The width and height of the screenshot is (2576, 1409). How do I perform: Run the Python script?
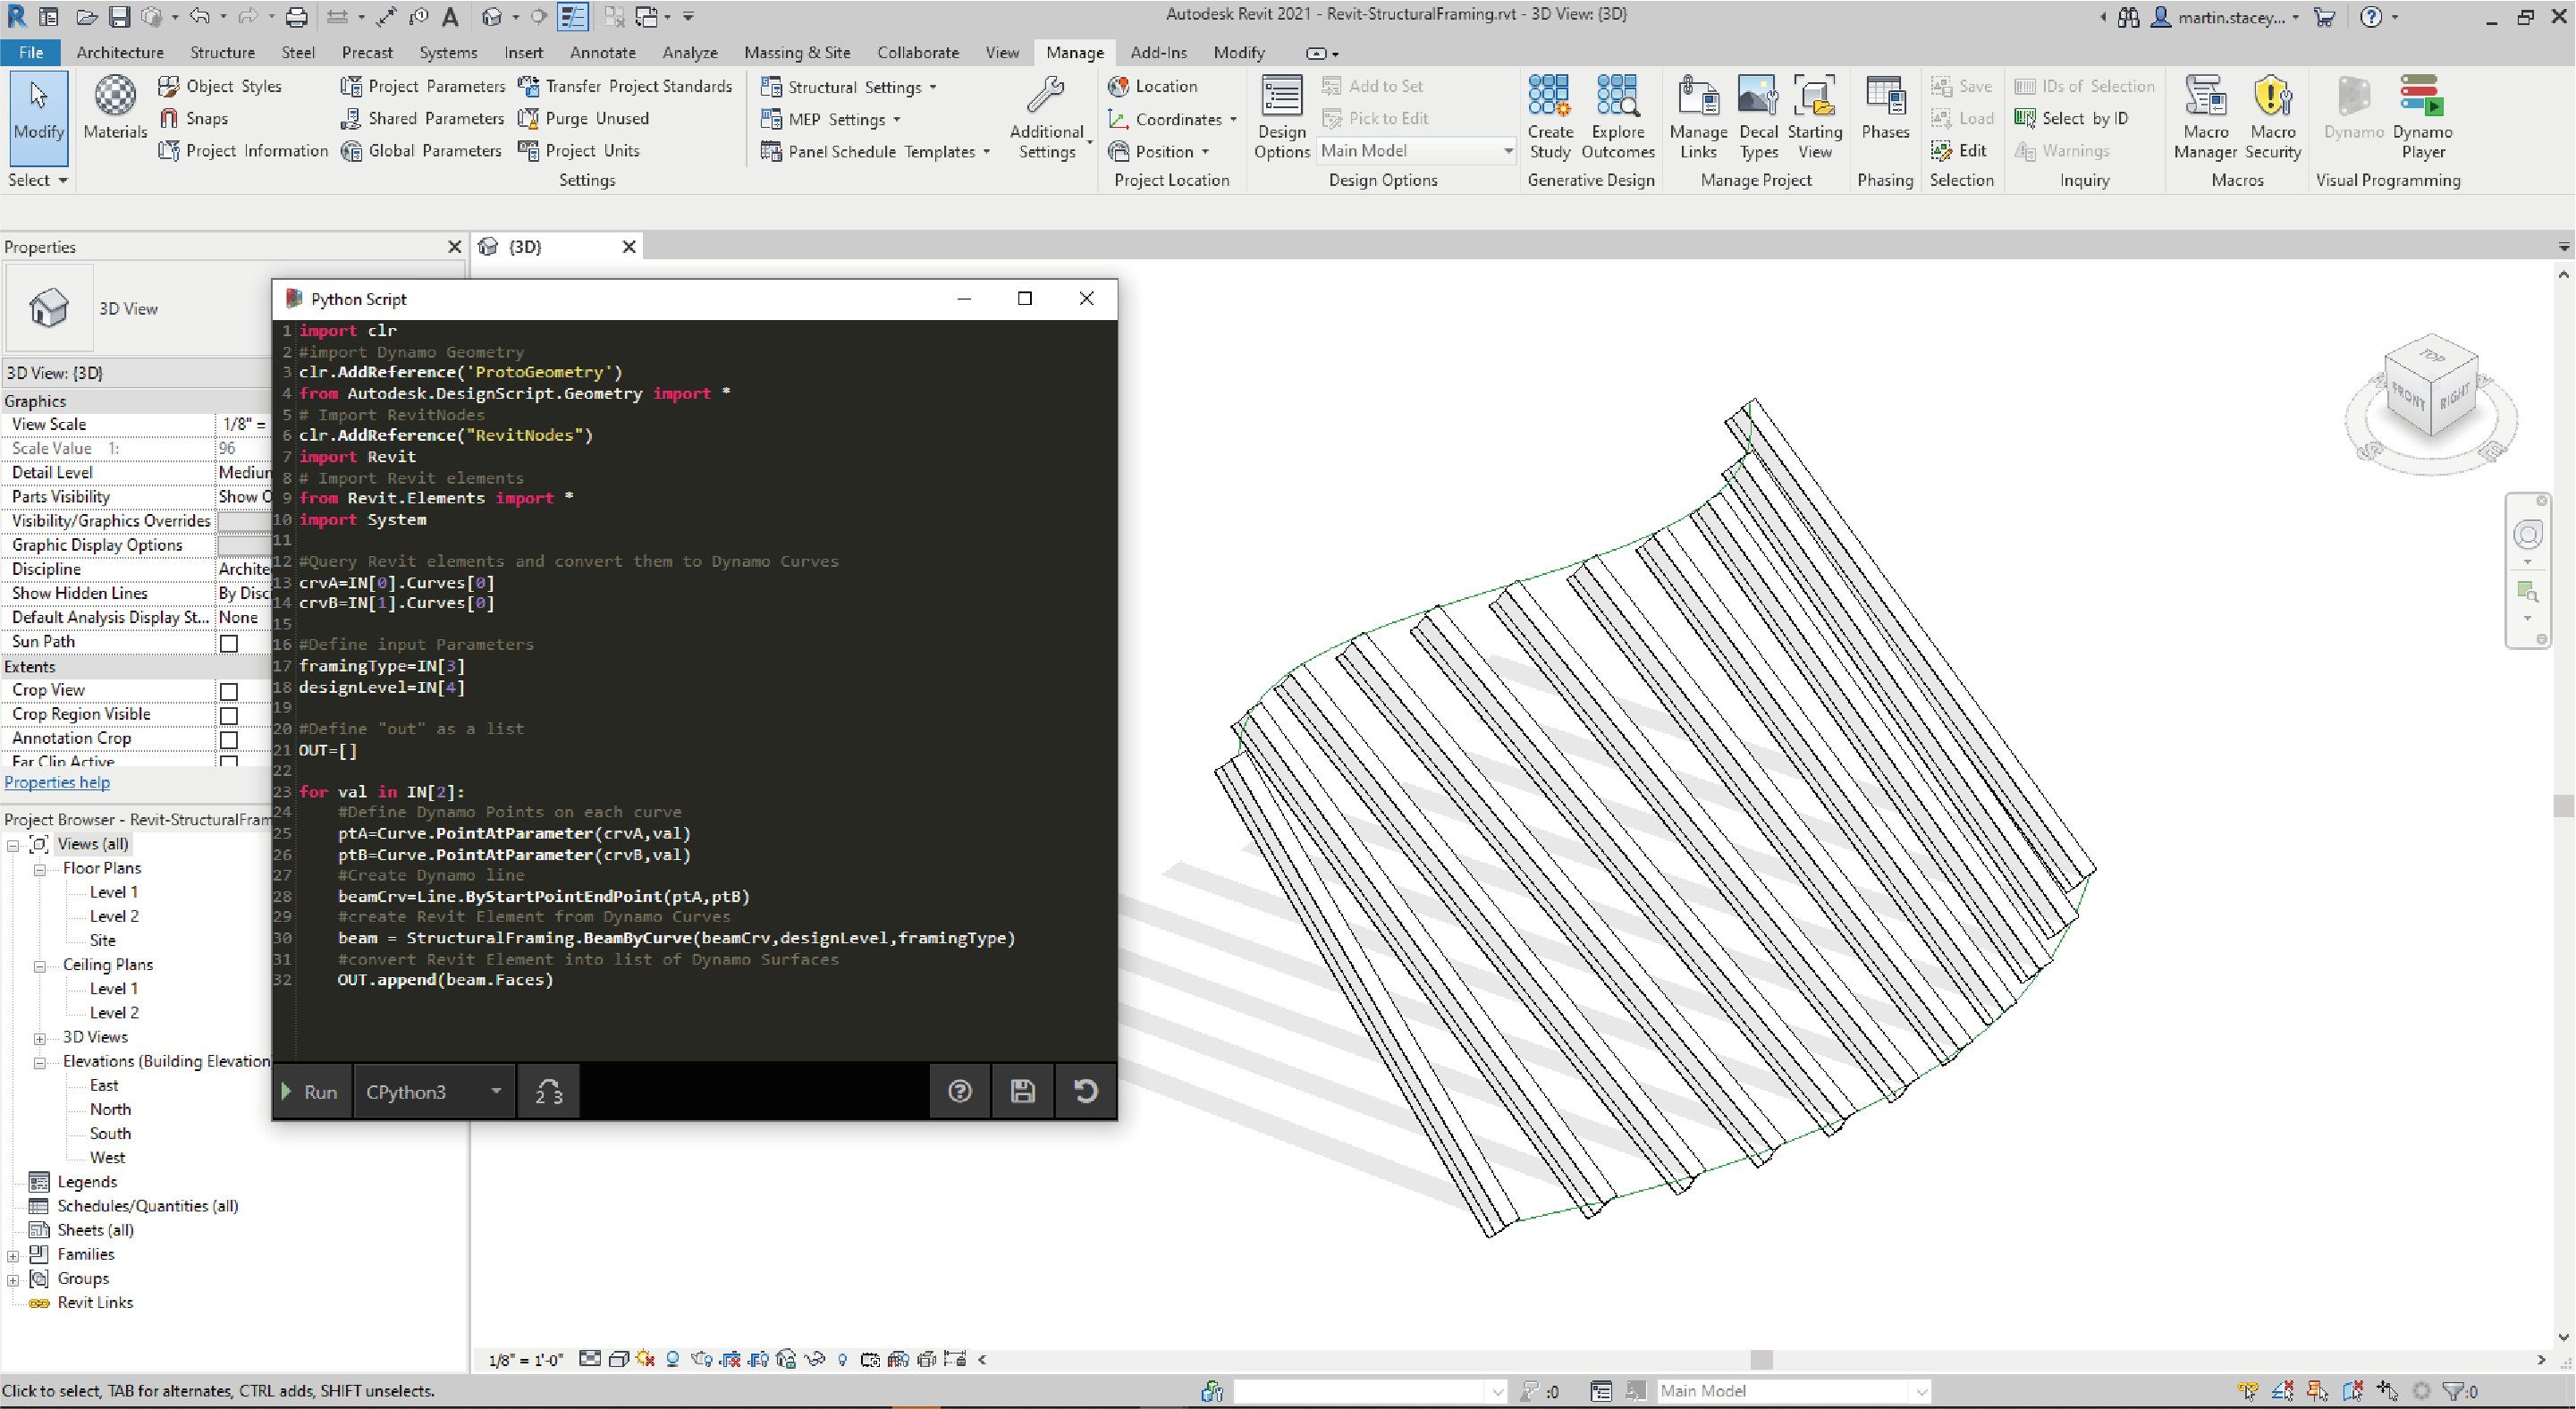click(x=310, y=1091)
